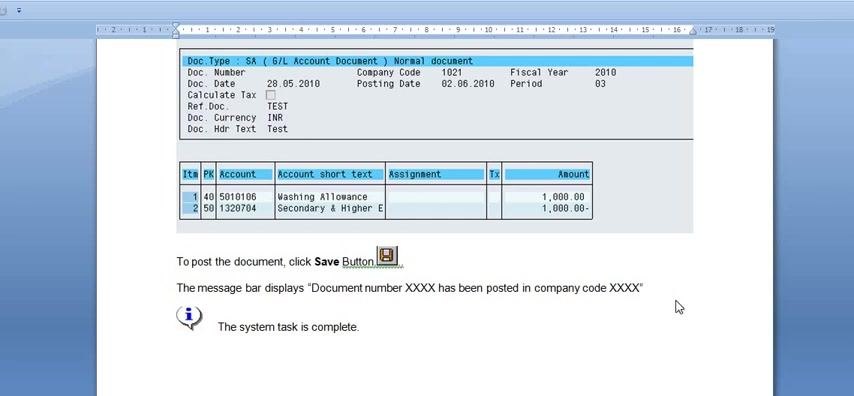Screen dimensions: 854x396
Task: Click the amount 1,000.00- in item 2
Action: [566, 208]
